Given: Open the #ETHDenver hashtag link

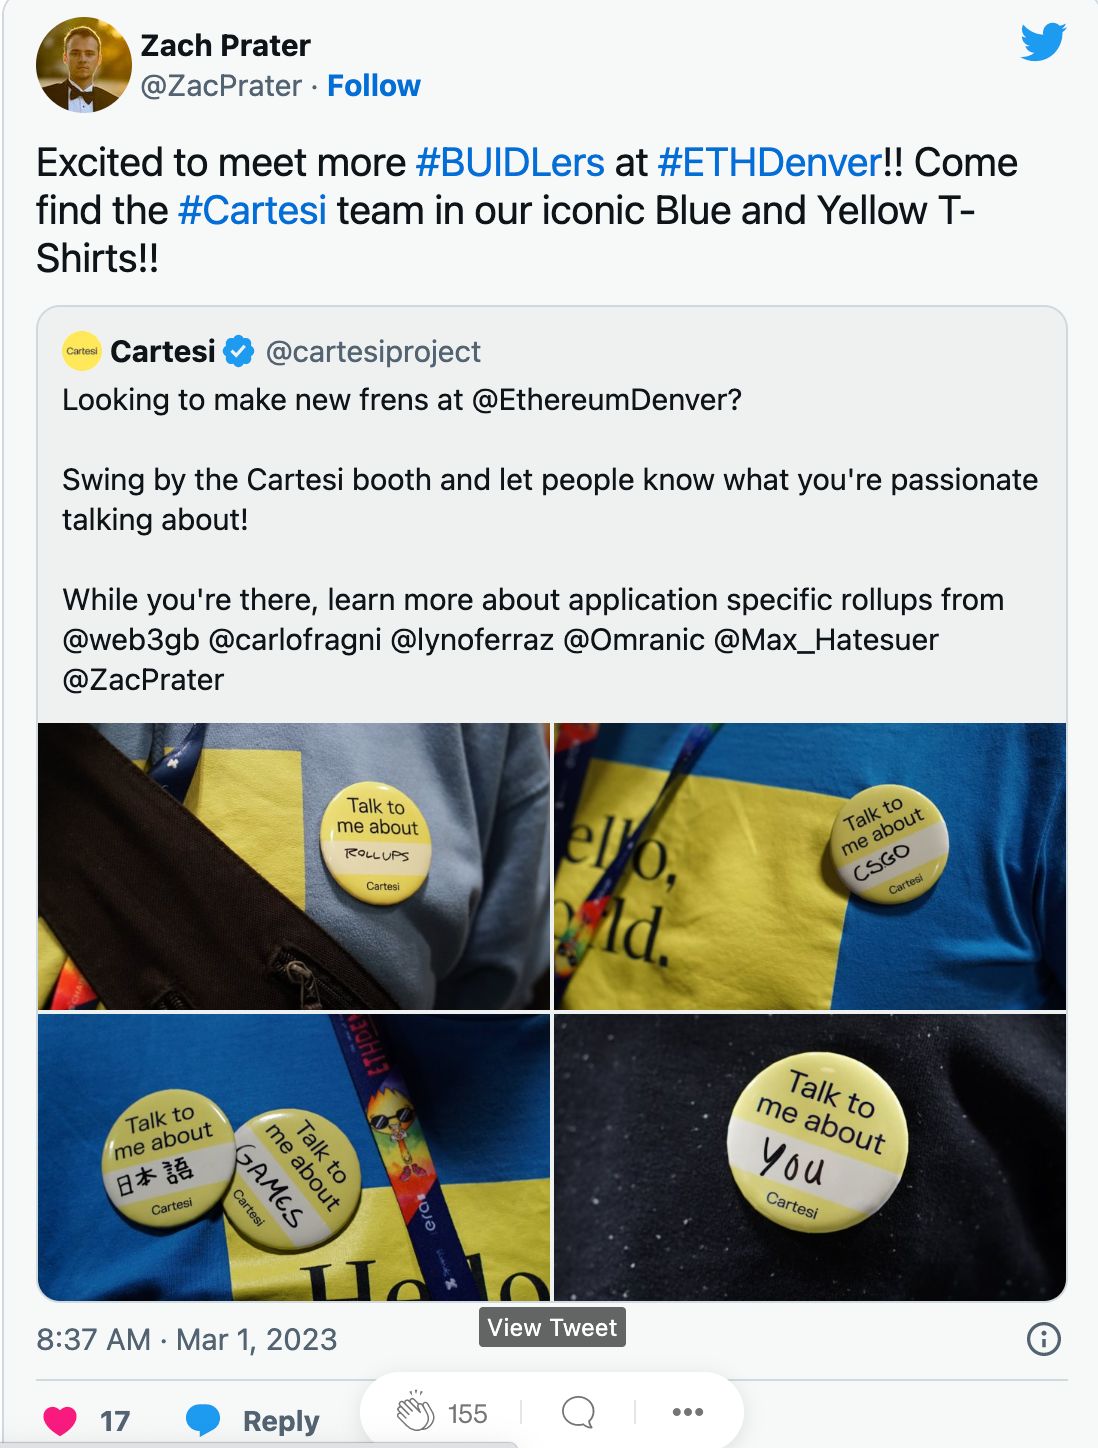Looking at the screenshot, I should [x=770, y=162].
